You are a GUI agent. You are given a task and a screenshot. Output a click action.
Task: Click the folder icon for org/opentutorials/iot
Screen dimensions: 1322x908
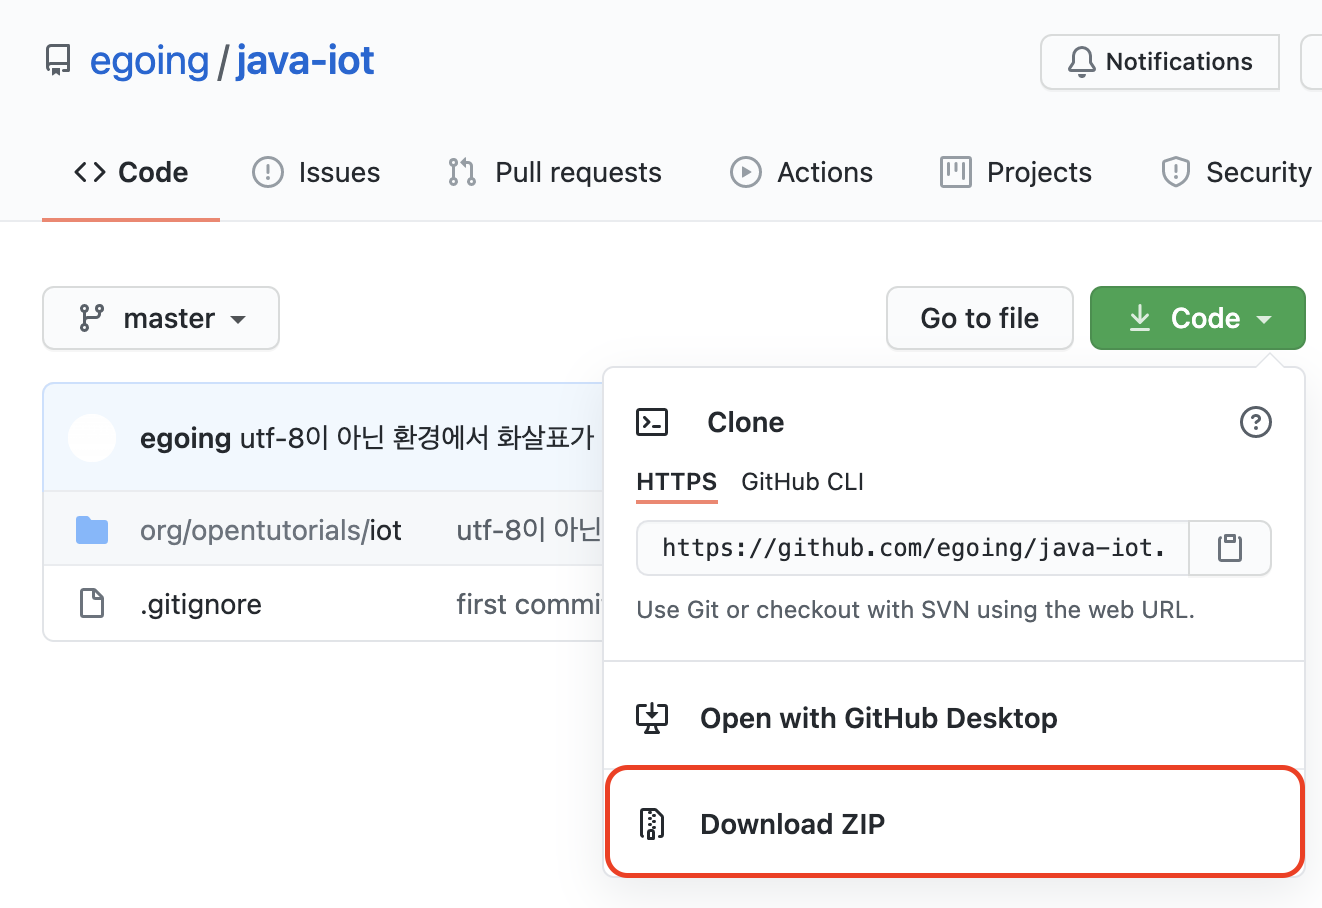[x=92, y=530]
